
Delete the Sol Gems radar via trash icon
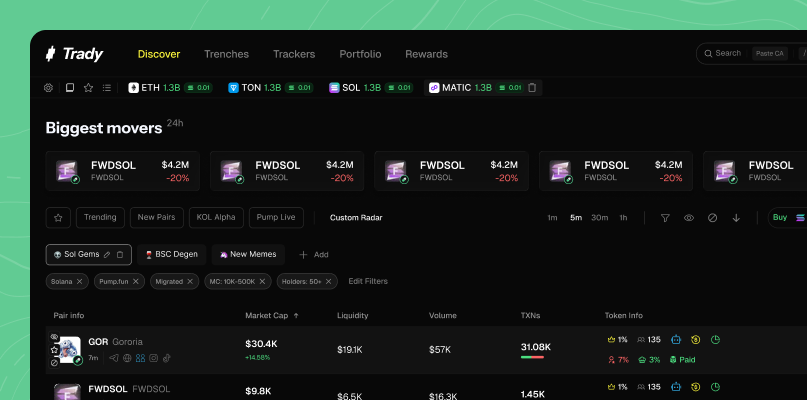pos(120,254)
